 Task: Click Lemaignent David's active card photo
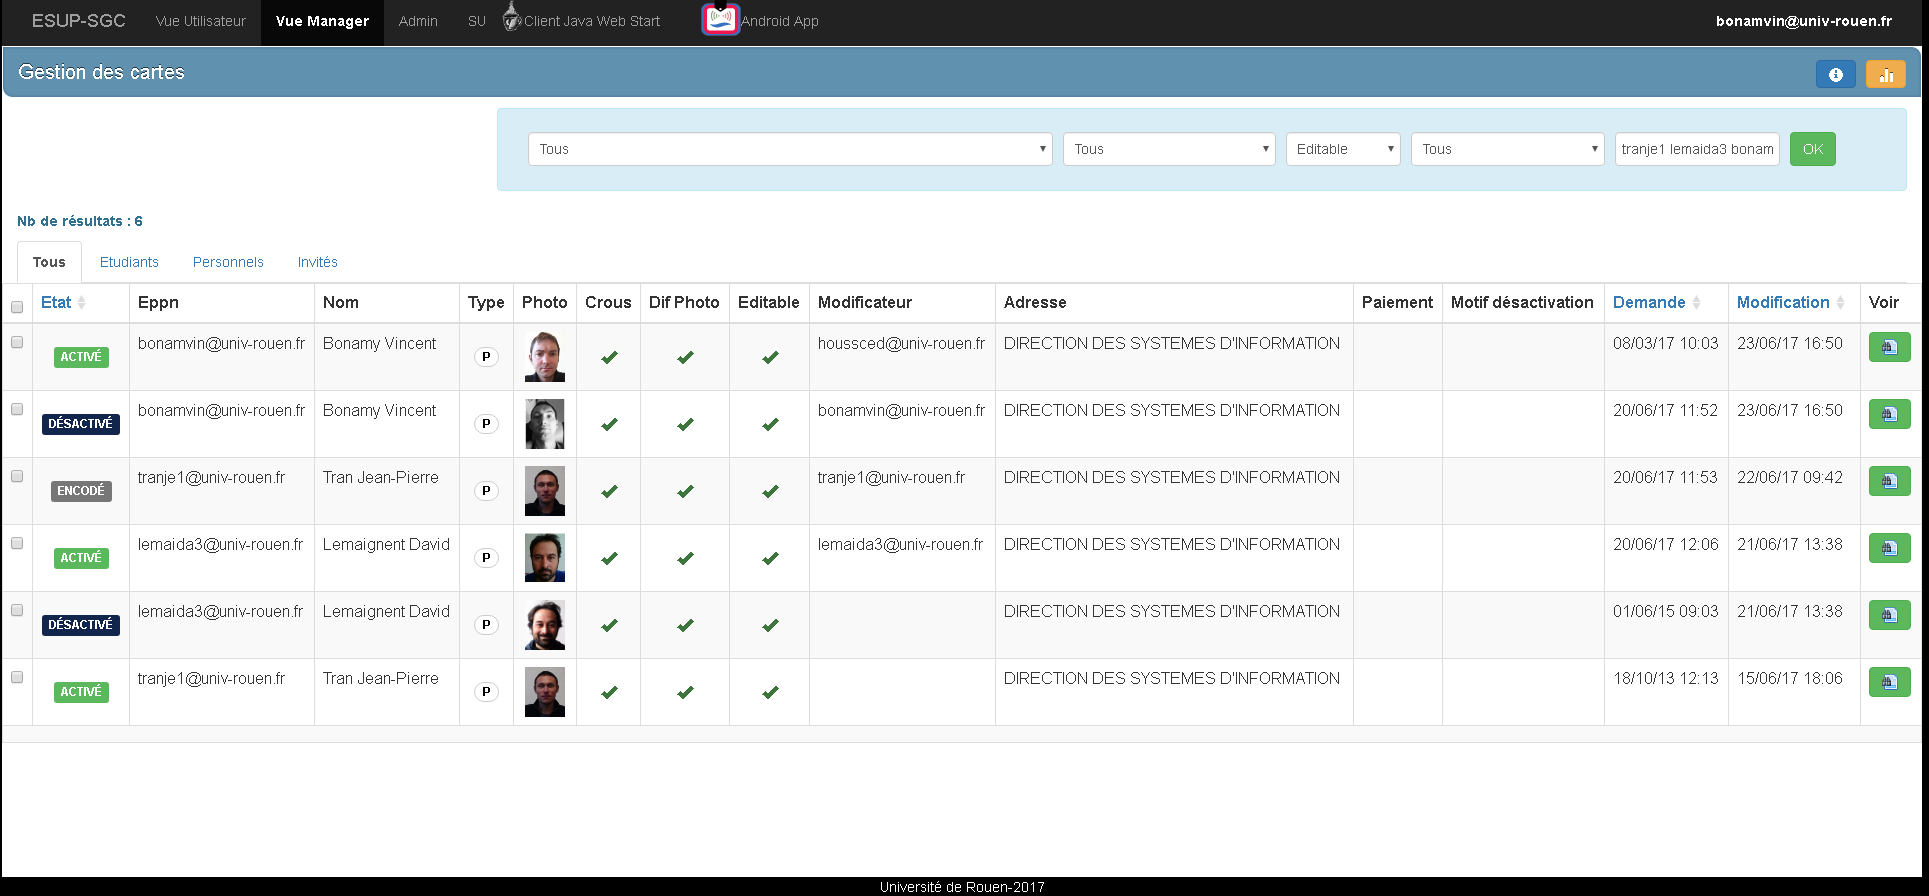pyautogui.click(x=544, y=558)
